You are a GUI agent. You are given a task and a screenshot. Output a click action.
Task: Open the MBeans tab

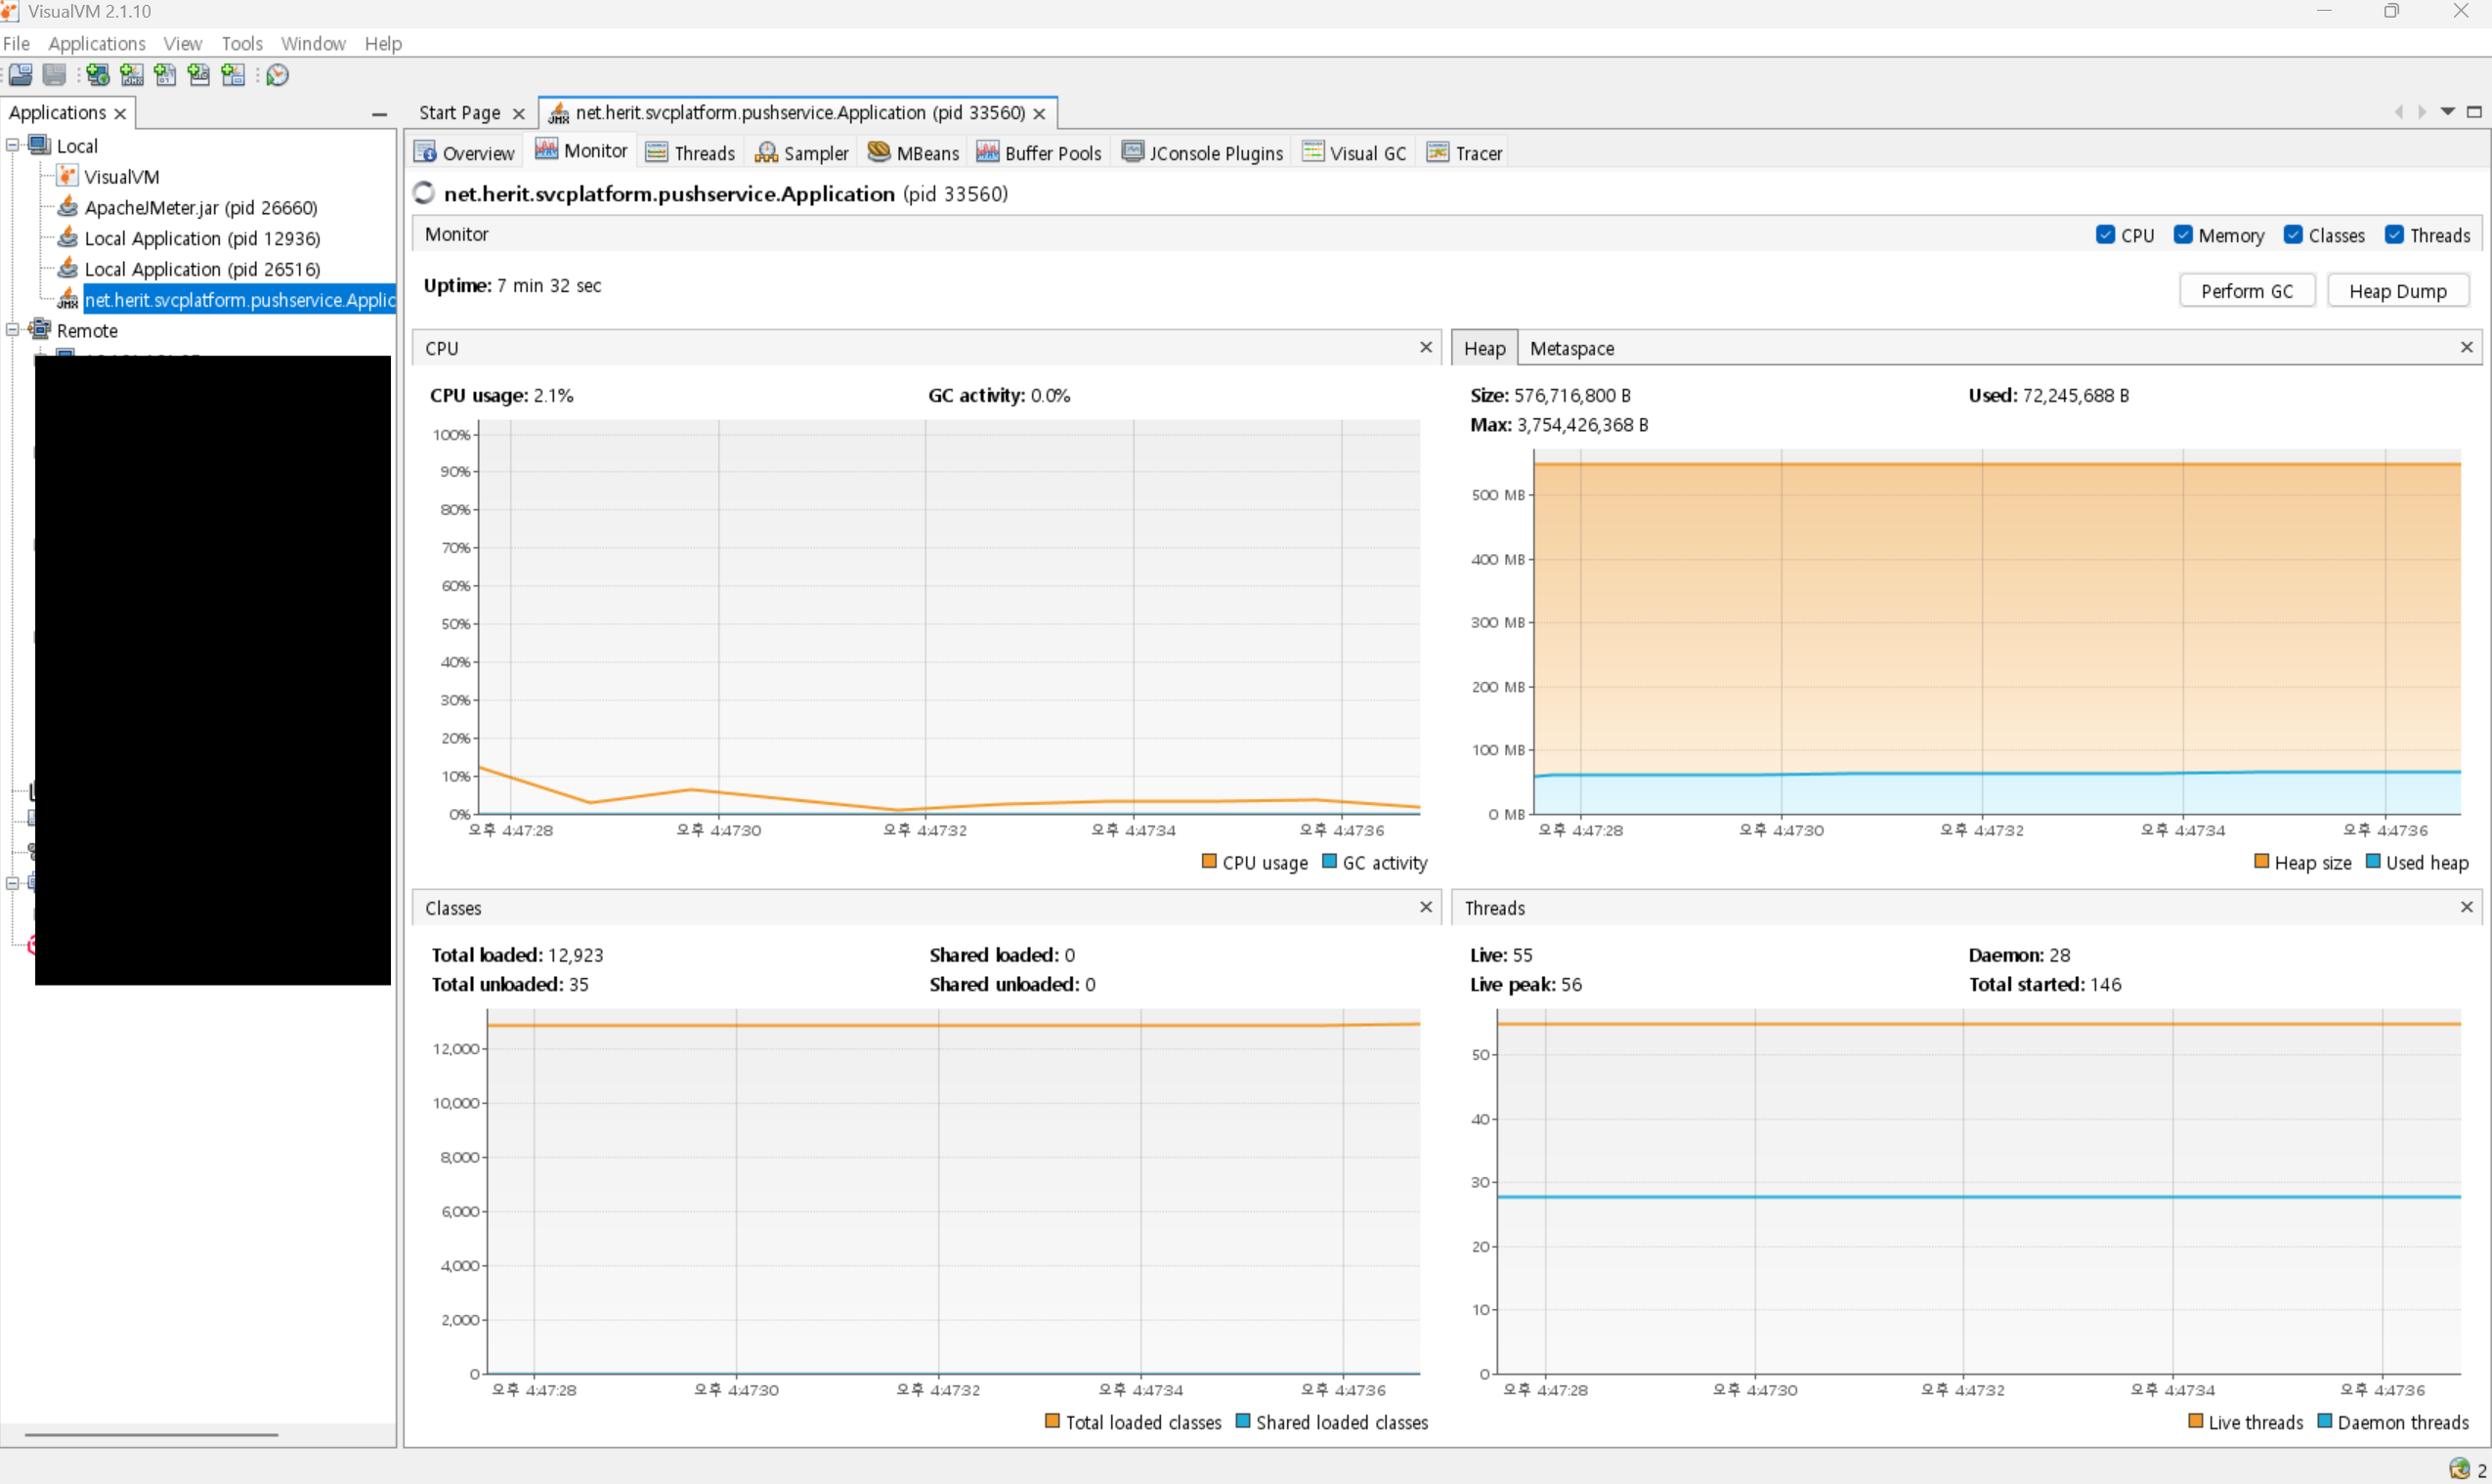[914, 153]
